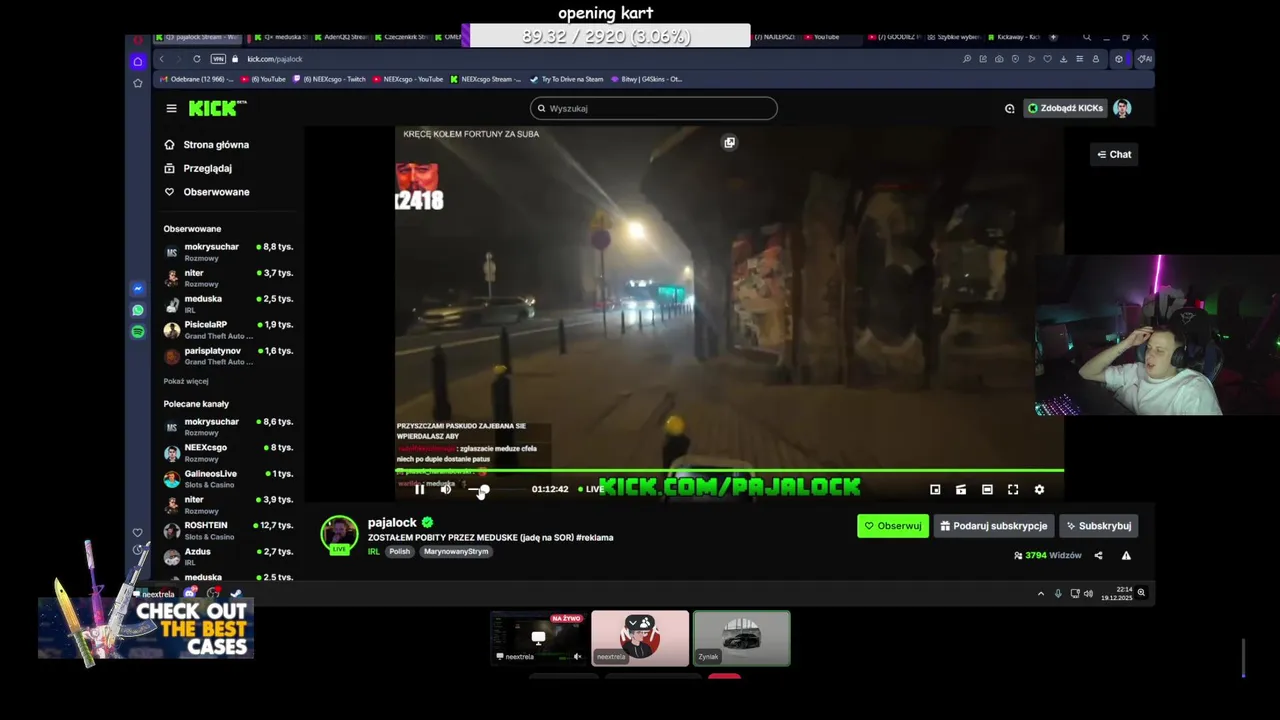Follow pajalock with Obserwuj button
This screenshot has width=1280, height=720.
(893, 526)
